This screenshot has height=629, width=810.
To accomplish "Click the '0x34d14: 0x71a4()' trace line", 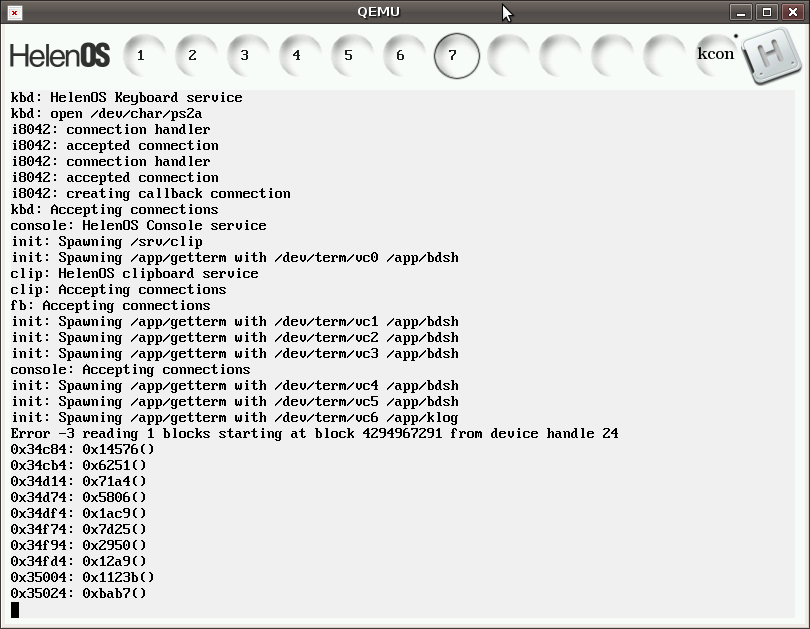I will click(79, 482).
